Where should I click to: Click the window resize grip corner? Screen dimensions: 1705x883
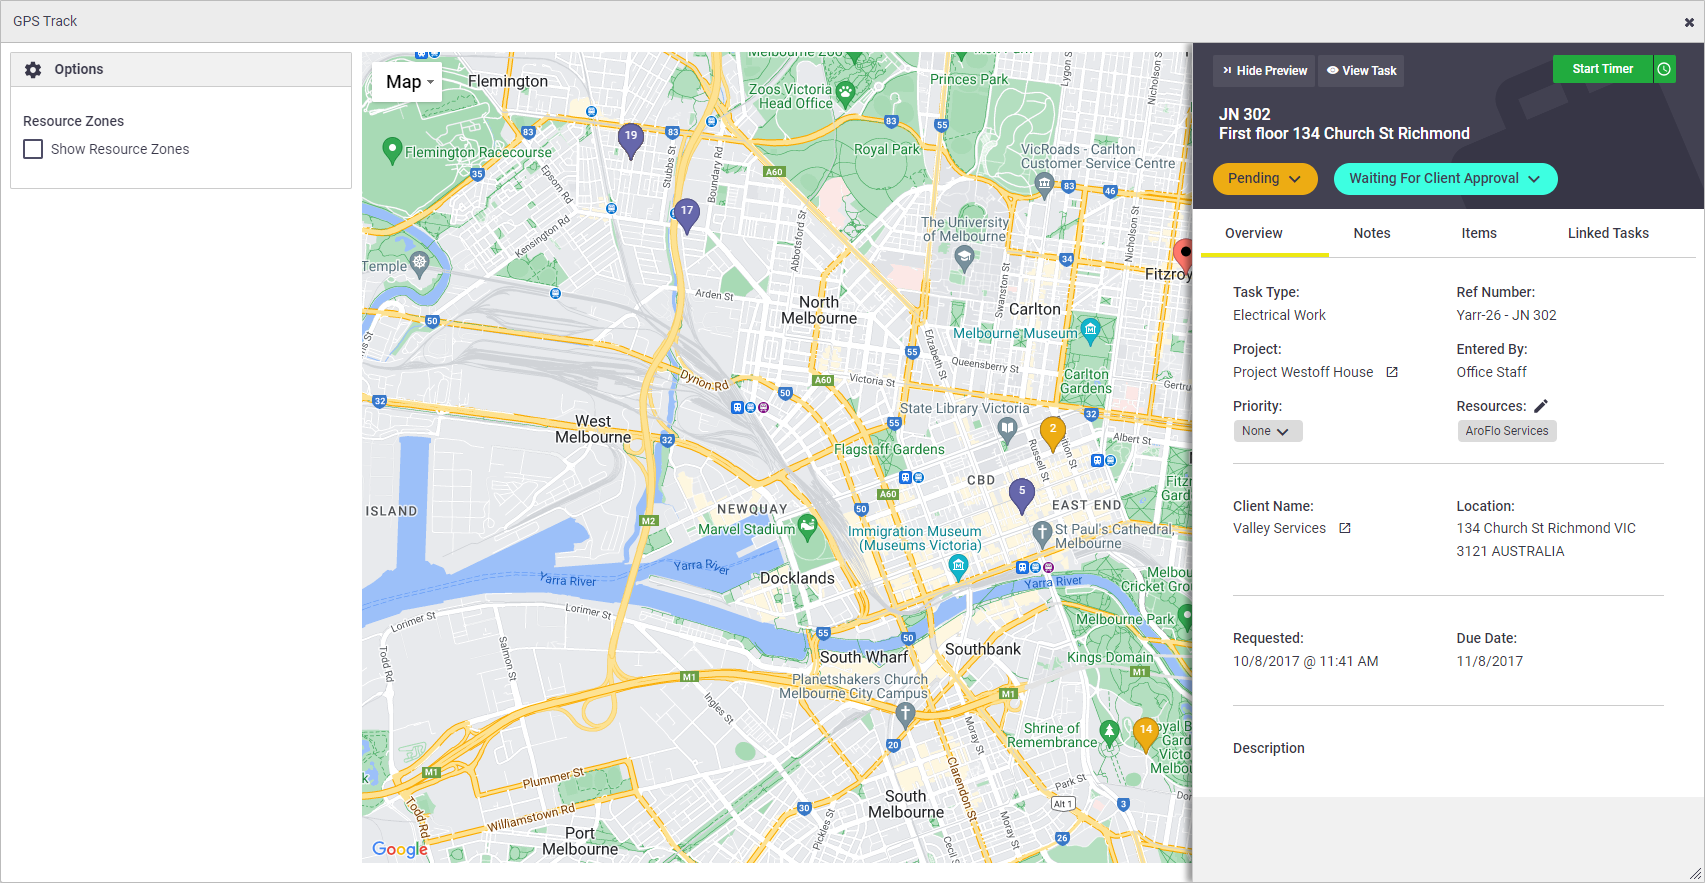(1695, 873)
